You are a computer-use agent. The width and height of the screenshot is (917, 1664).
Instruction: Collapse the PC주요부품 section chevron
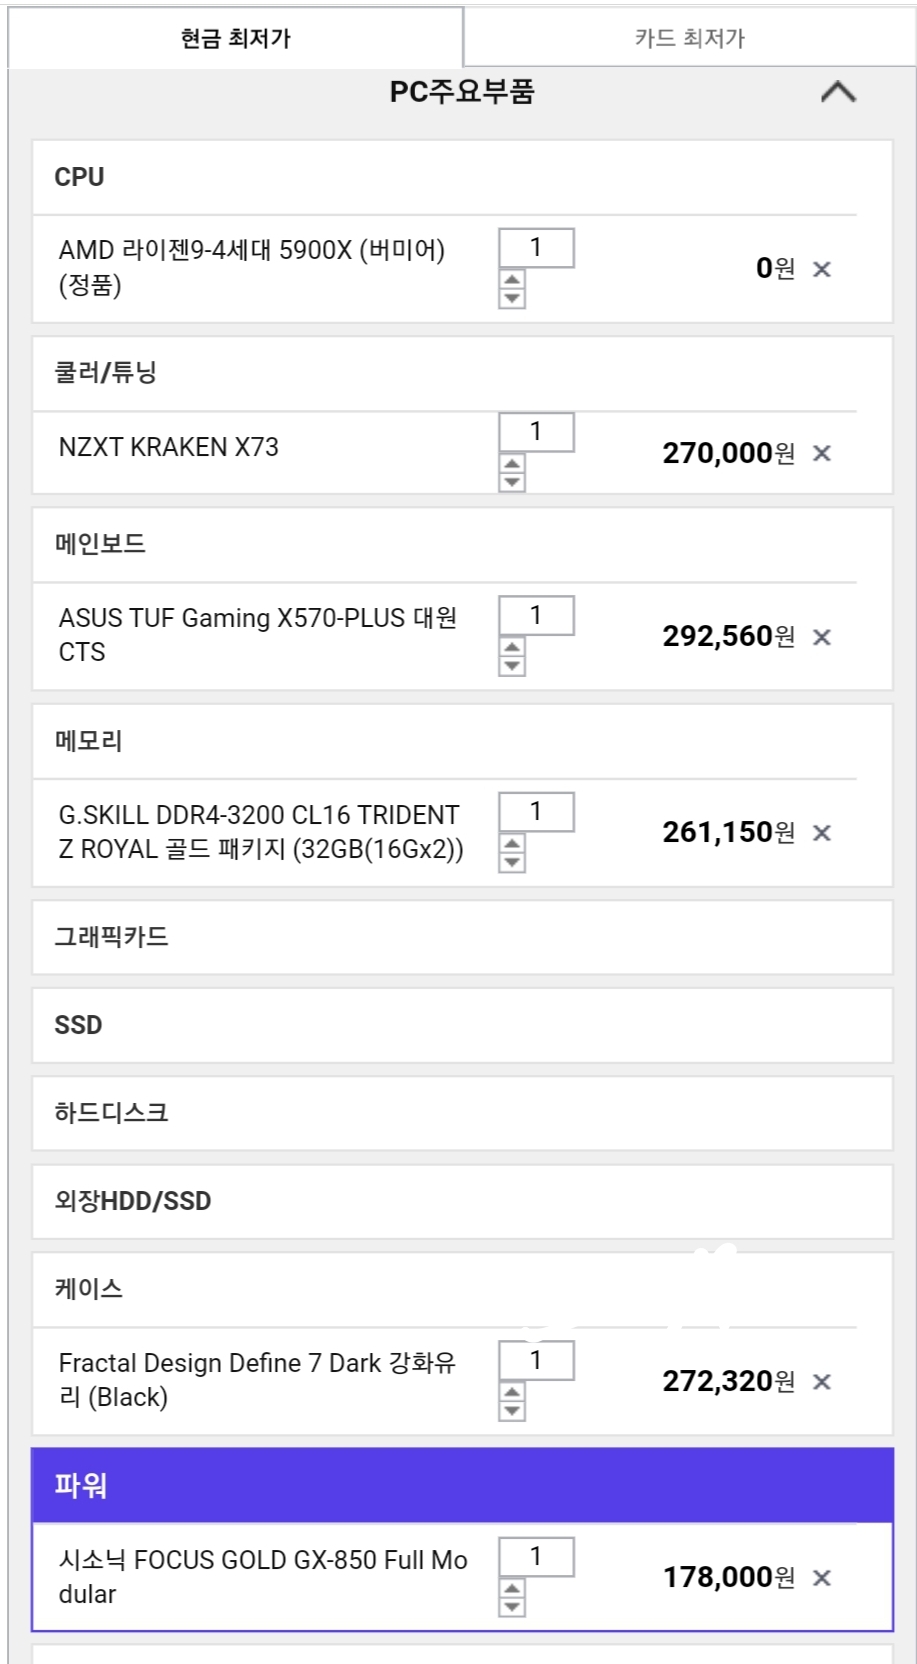pyautogui.click(x=838, y=92)
